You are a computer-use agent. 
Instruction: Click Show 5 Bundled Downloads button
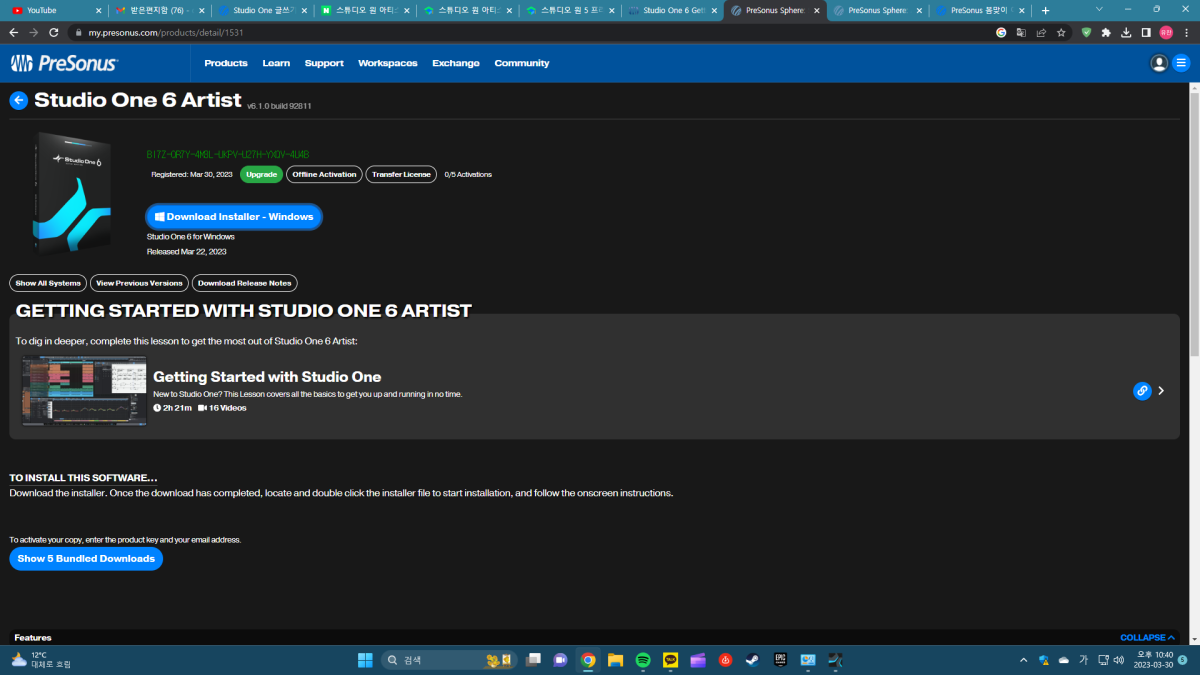[x=86, y=558]
